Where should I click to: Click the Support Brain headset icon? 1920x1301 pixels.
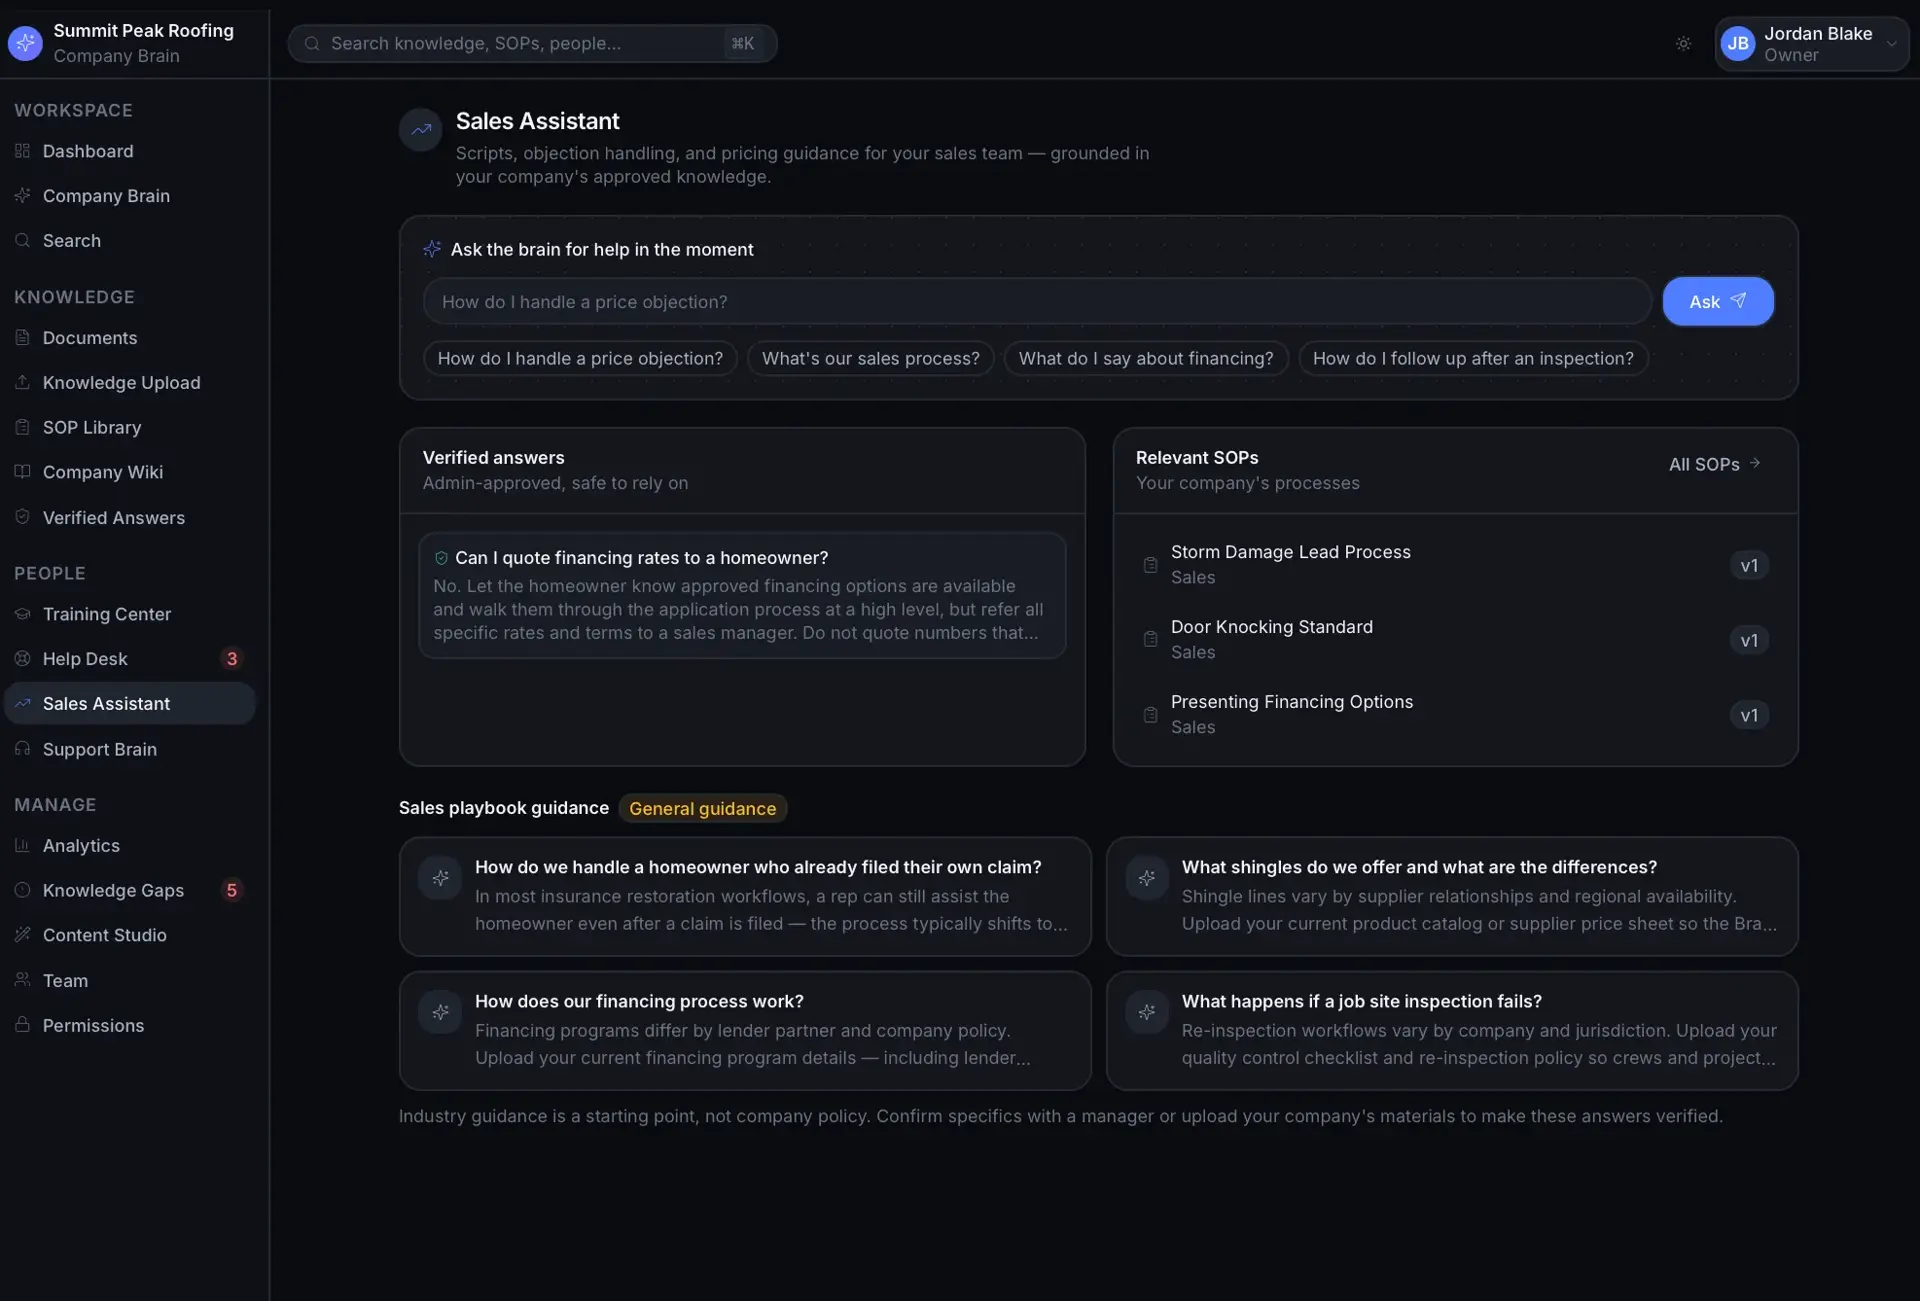[x=22, y=749]
